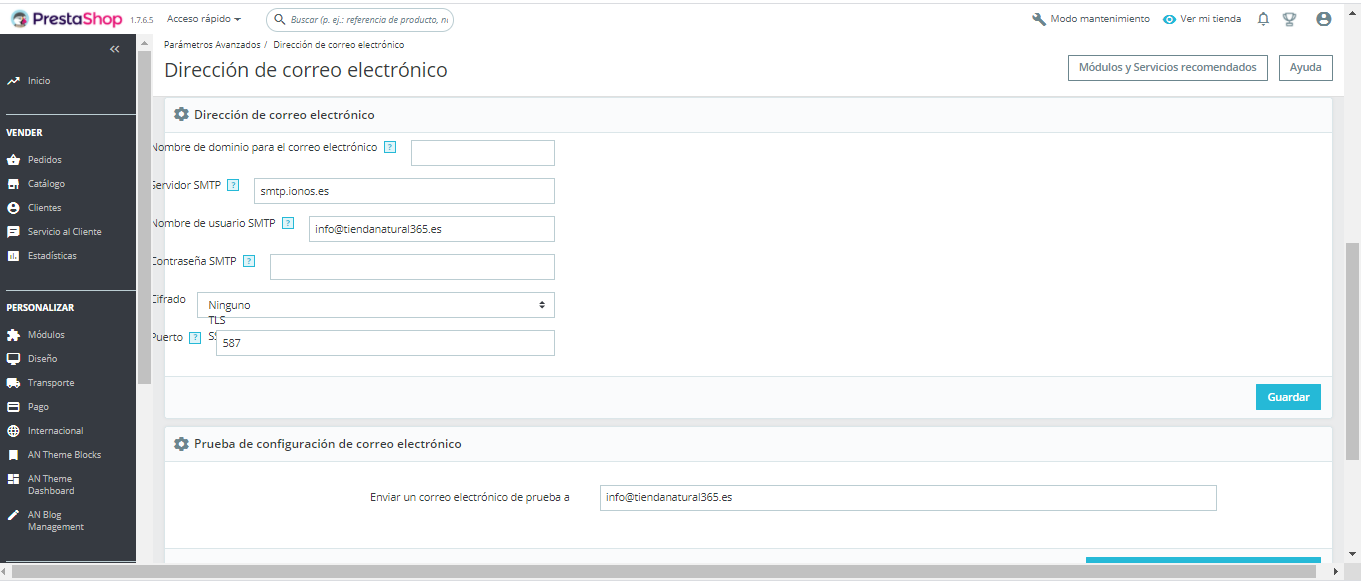Collapse the sidebar with double chevron icon
1365x581 pixels.
(x=114, y=49)
